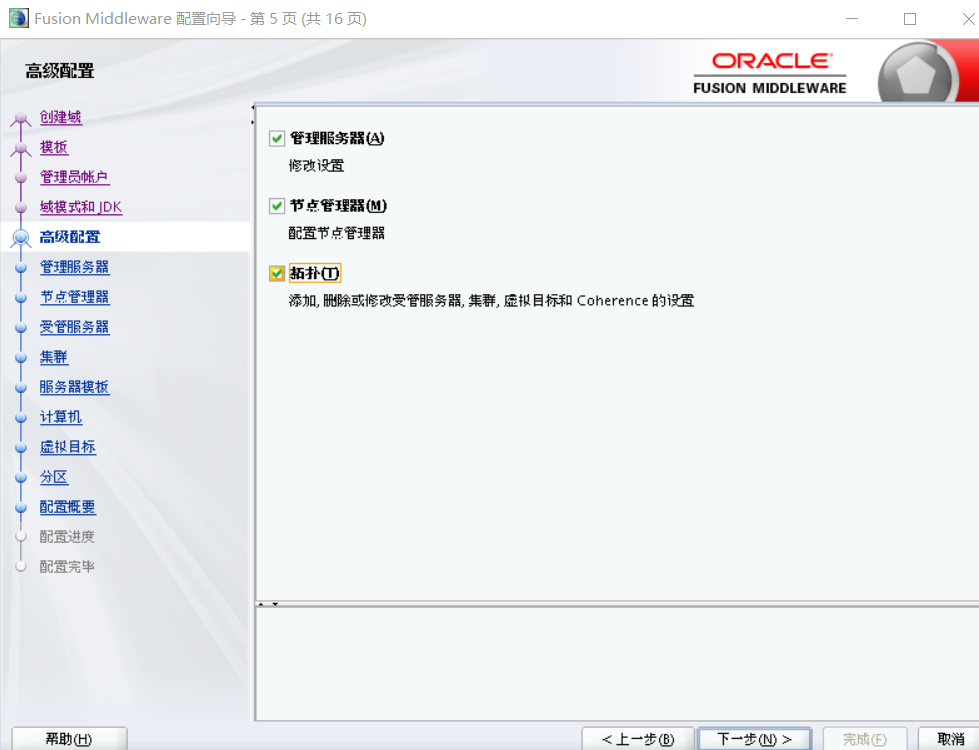
Task: Click the horizontal splitter above the bottom panel
Action: [600, 604]
